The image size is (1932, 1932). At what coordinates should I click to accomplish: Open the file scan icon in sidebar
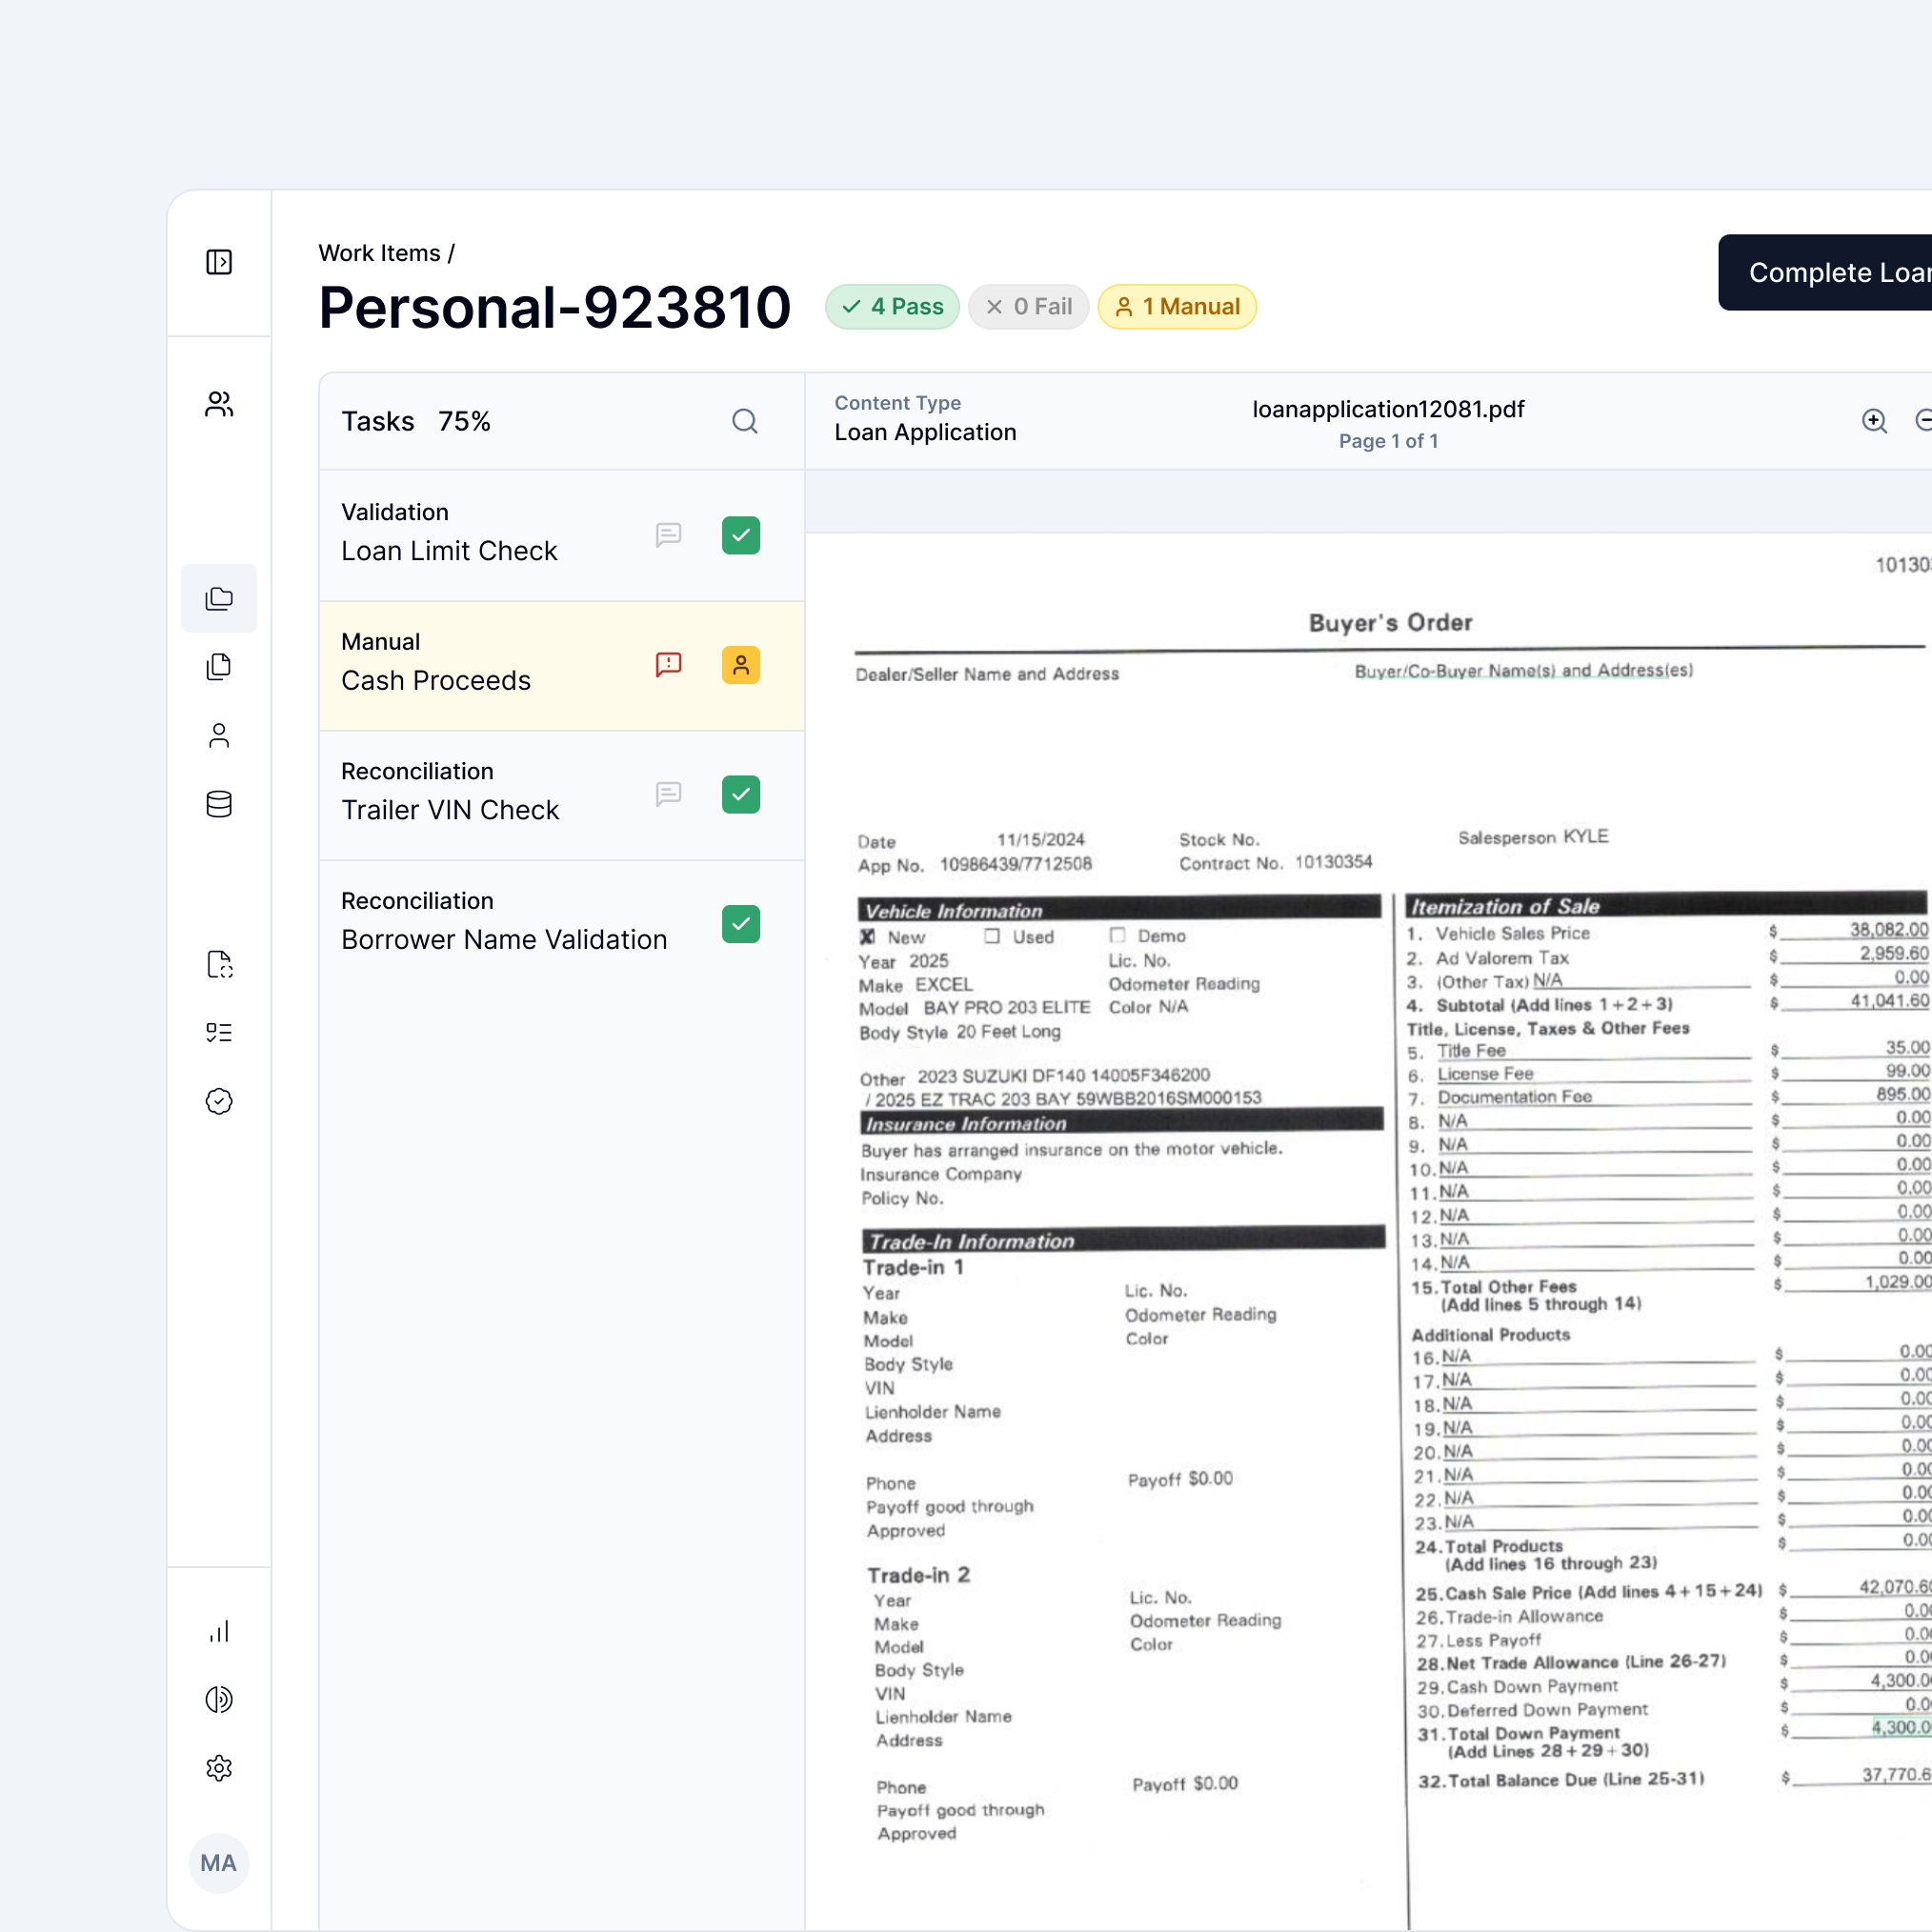219,964
